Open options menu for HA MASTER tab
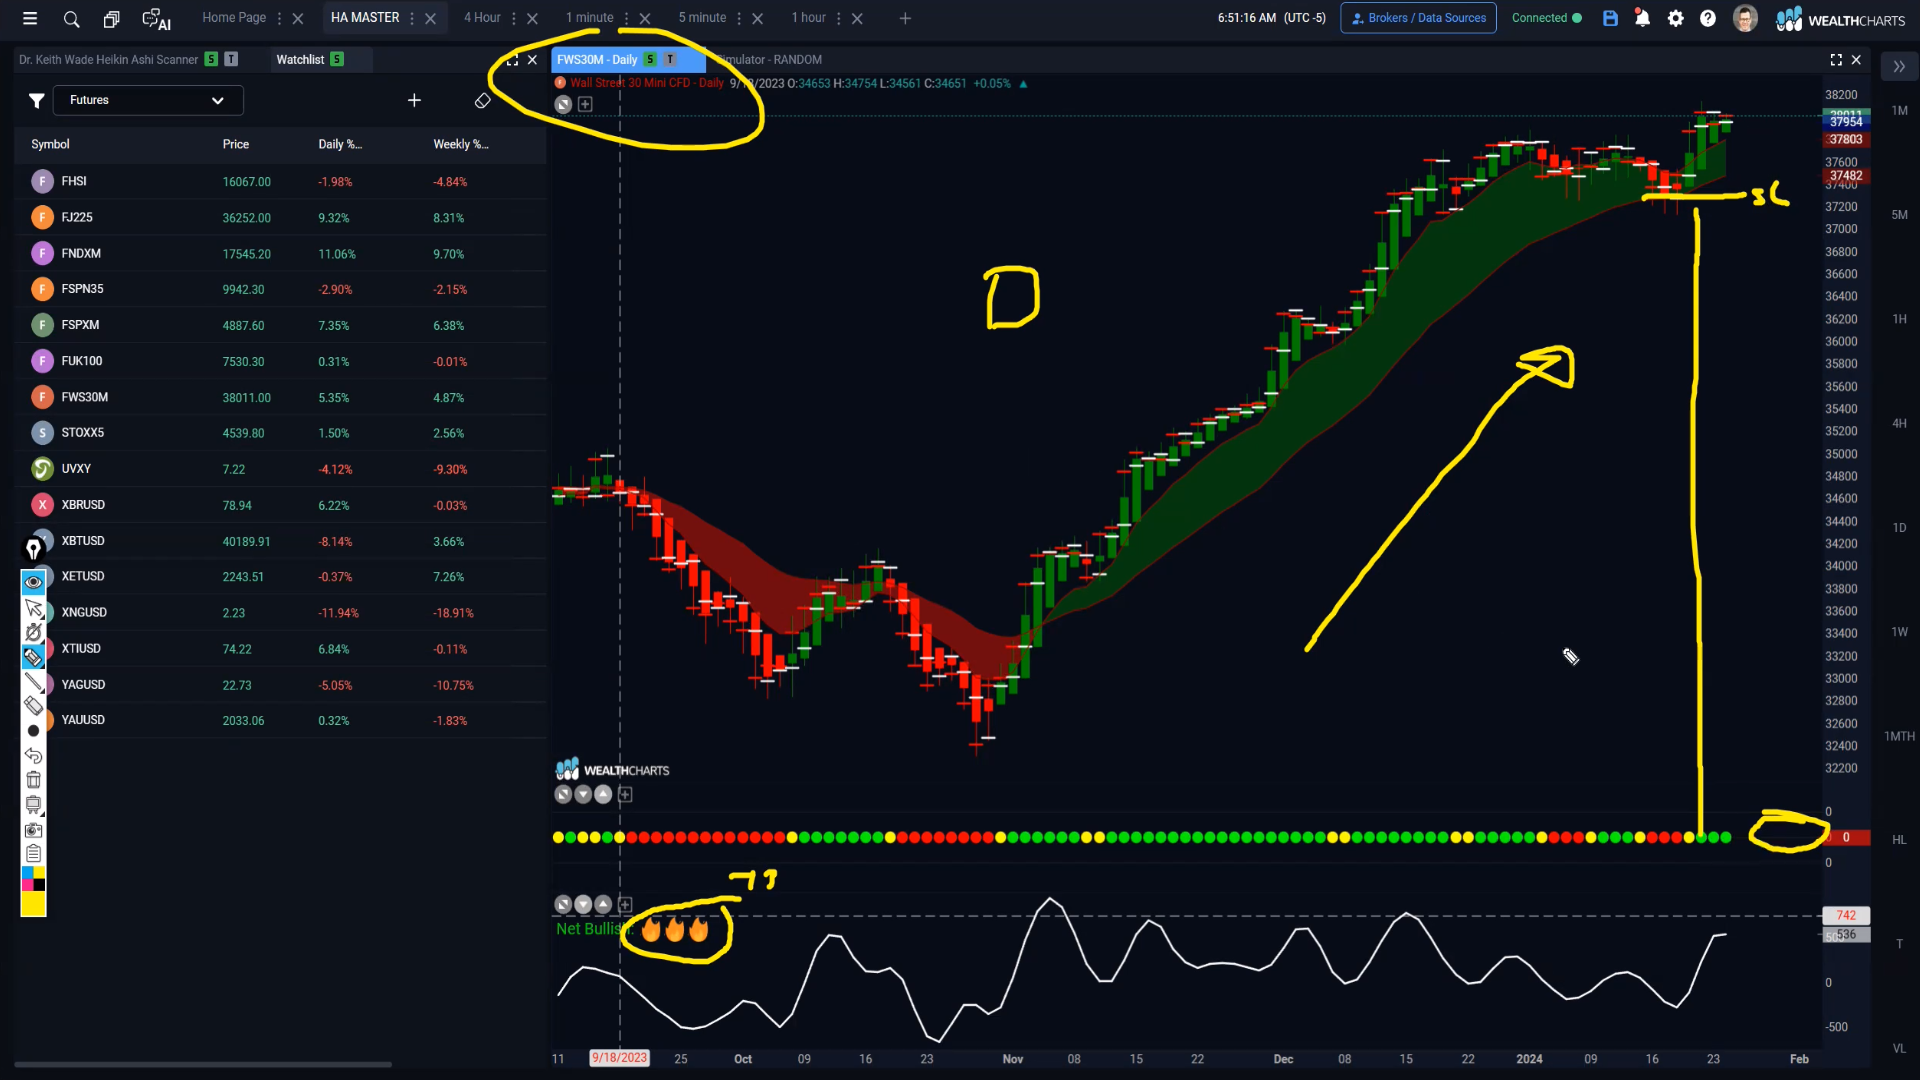Image resolution: width=1920 pixels, height=1080 pixels. point(412,18)
